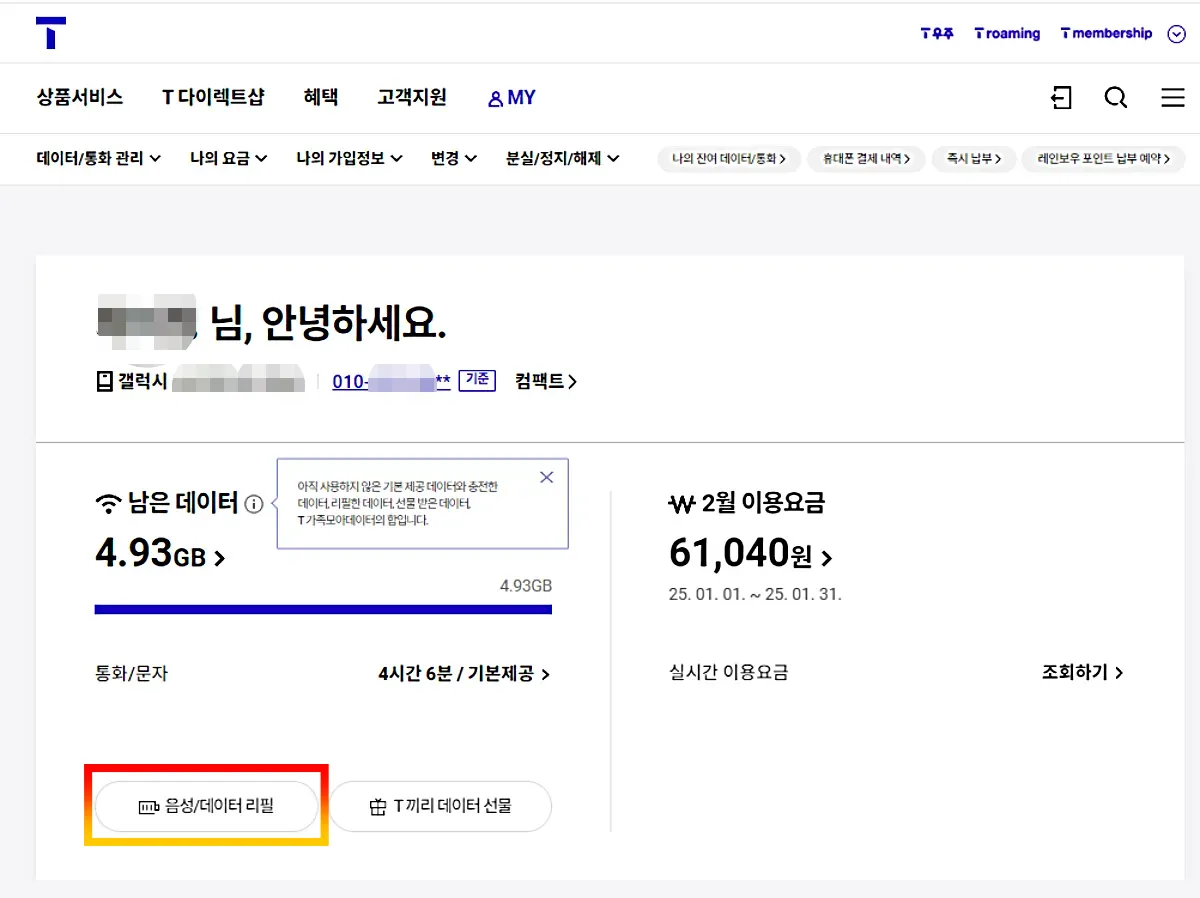
Task: Expand the circled arrow beside T membership
Action: [x=1176, y=34]
